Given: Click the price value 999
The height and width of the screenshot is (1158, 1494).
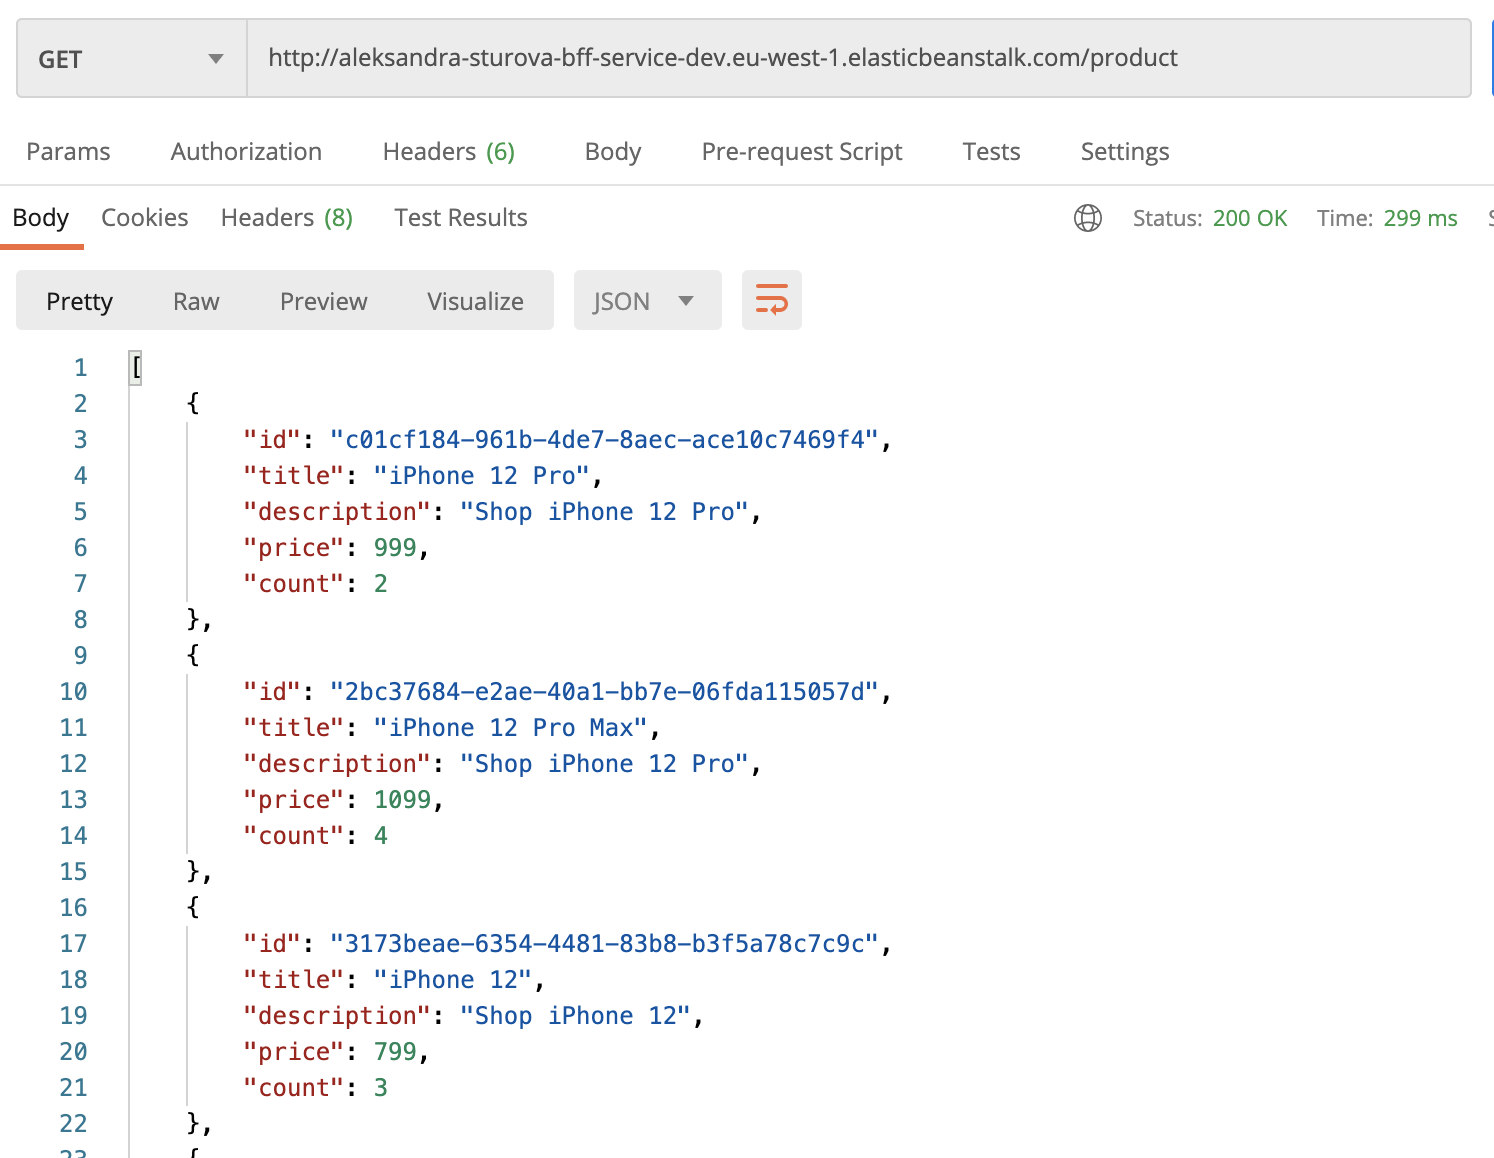Looking at the screenshot, I should [x=395, y=548].
